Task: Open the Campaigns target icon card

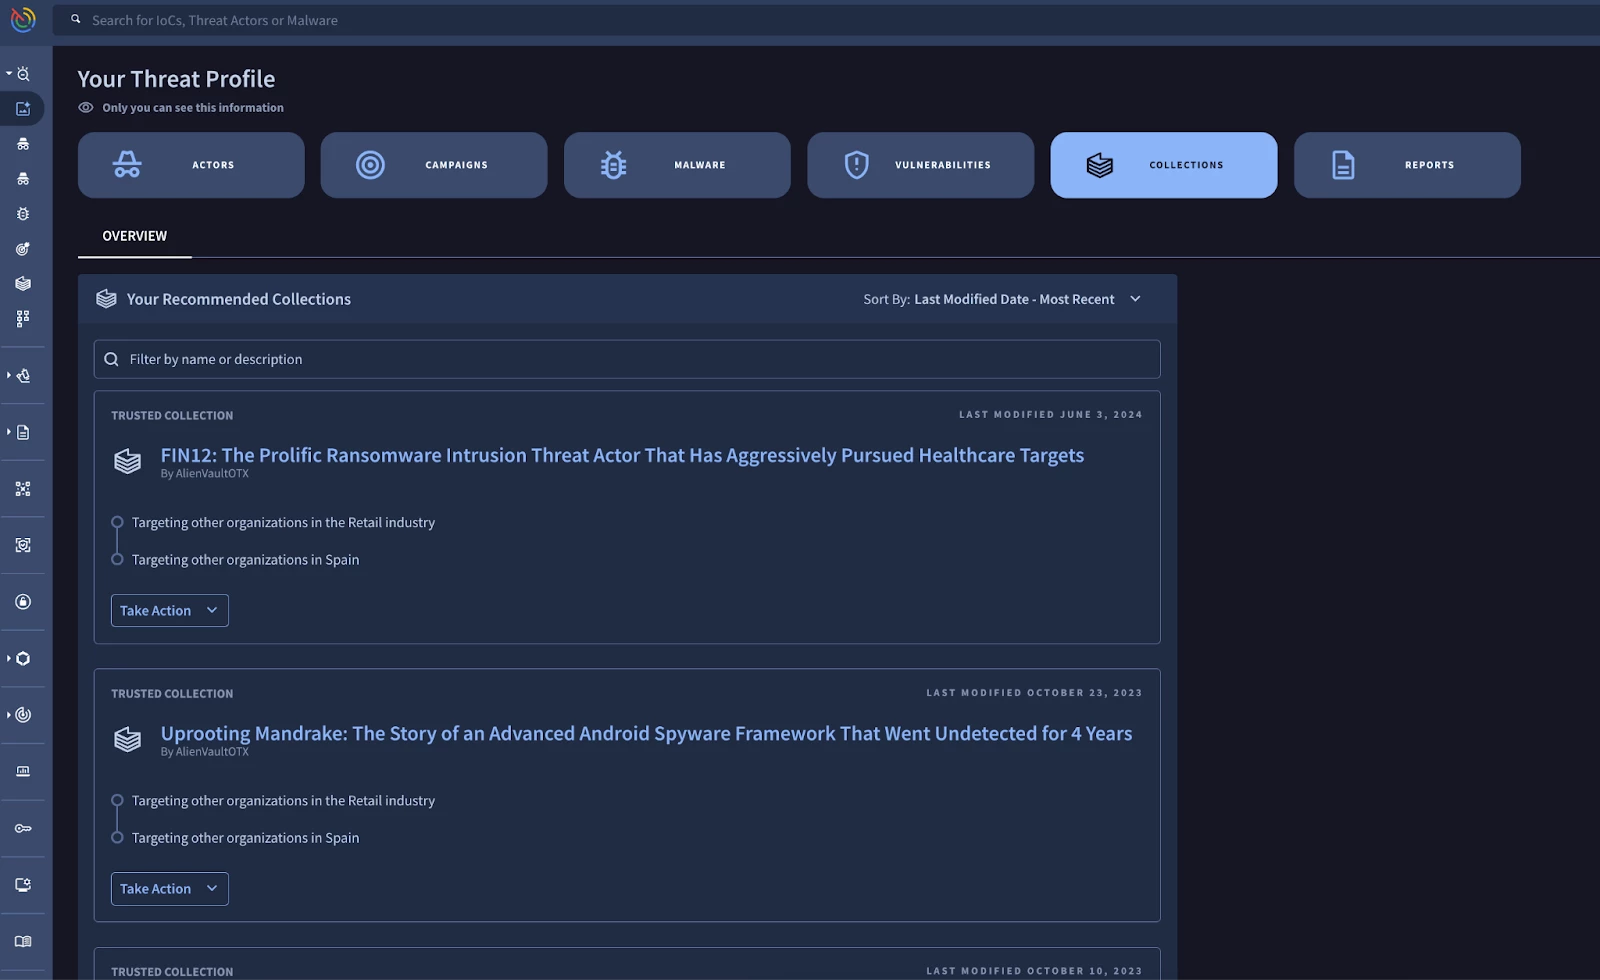Action: pyautogui.click(x=434, y=165)
